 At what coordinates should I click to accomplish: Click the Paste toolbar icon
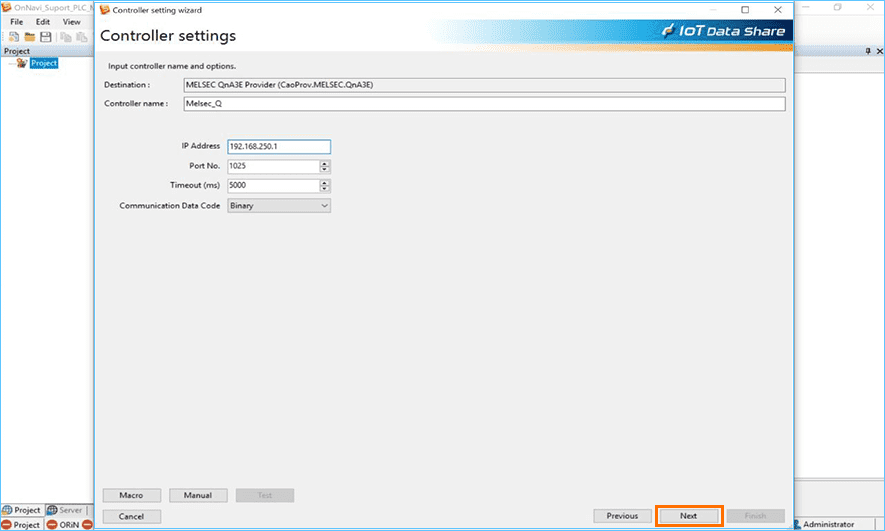pos(82,37)
